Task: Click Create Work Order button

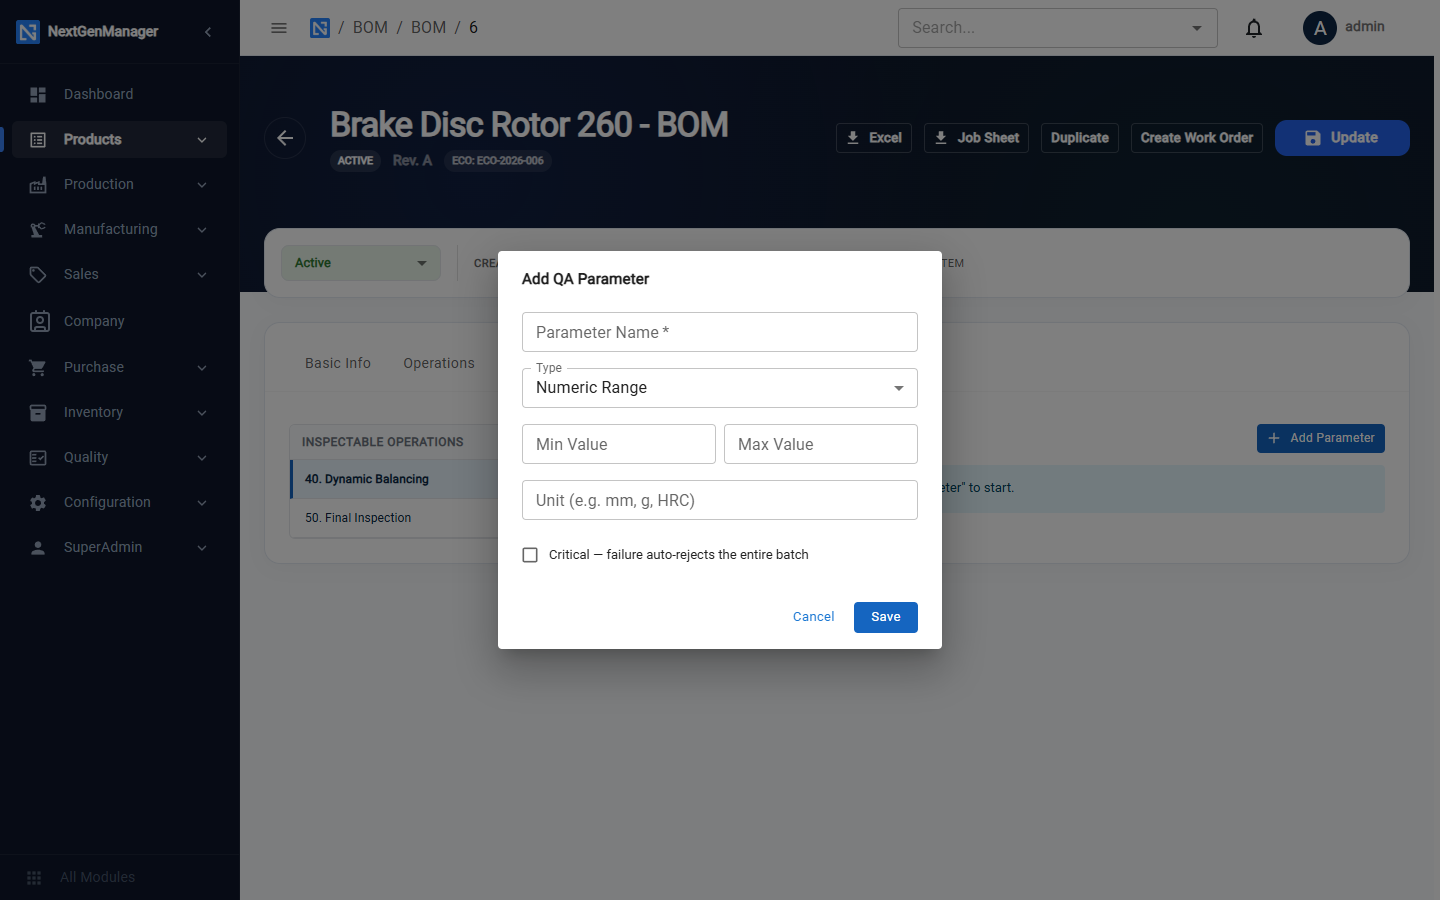Action: [1197, 138]
